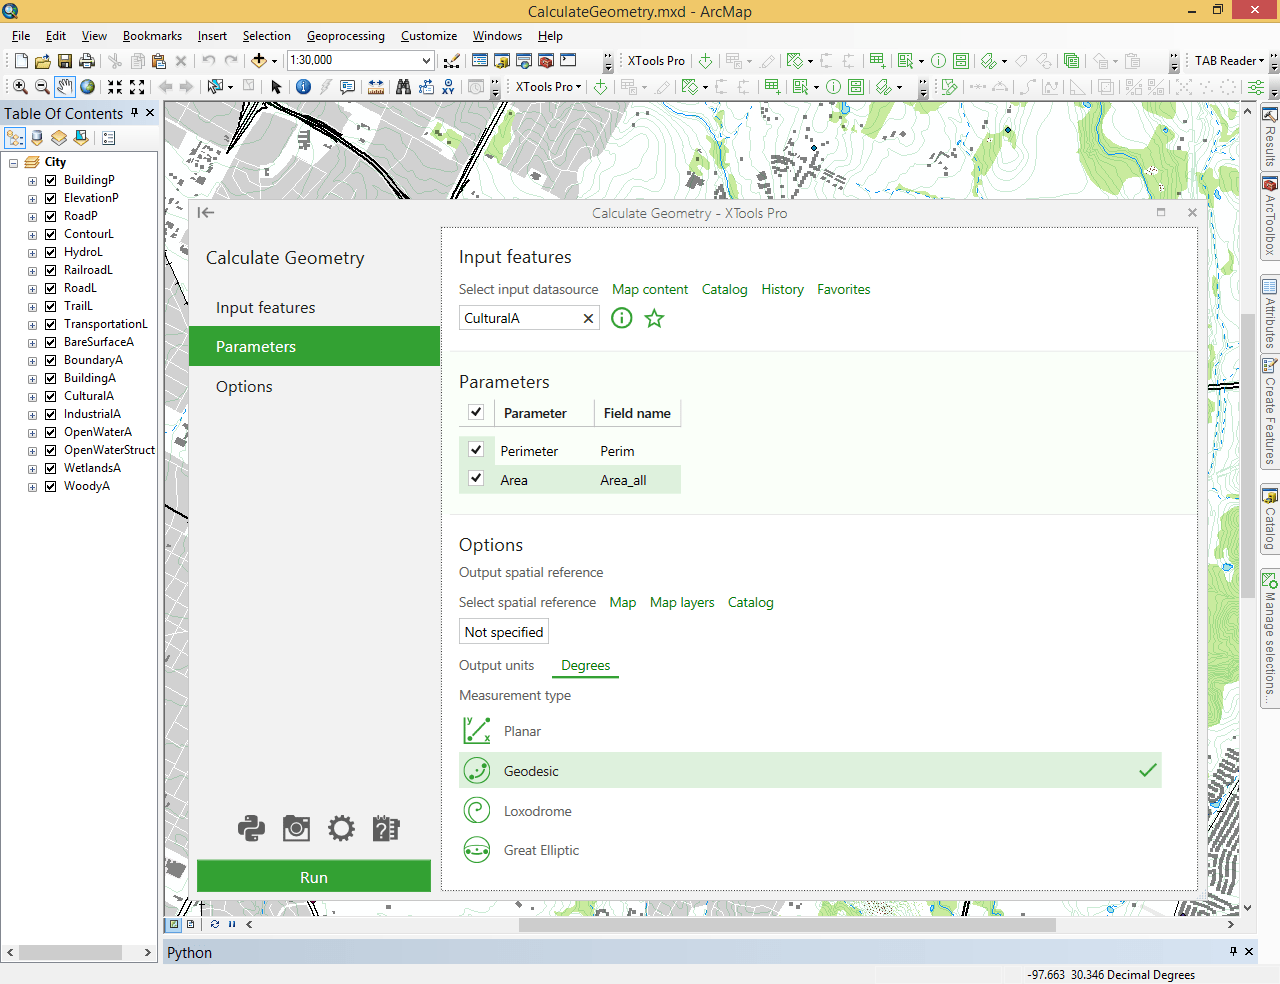
Task: Open the Find binoculars tool
Action: 403,87
